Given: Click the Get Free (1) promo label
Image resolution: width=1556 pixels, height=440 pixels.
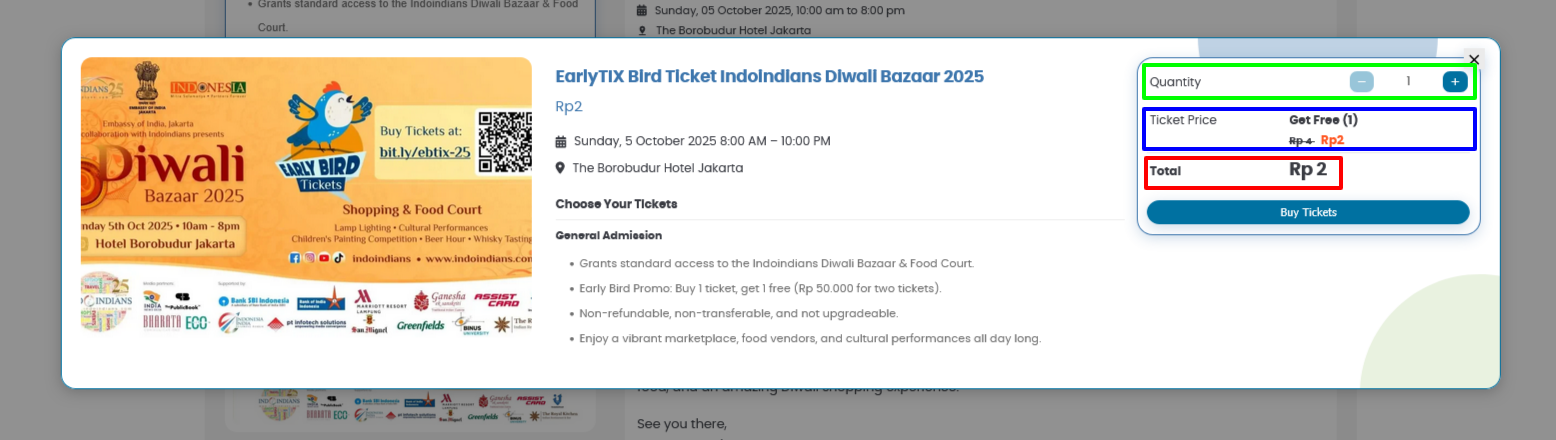Looking at the screenshot, I should click(x=1323, y=120).
